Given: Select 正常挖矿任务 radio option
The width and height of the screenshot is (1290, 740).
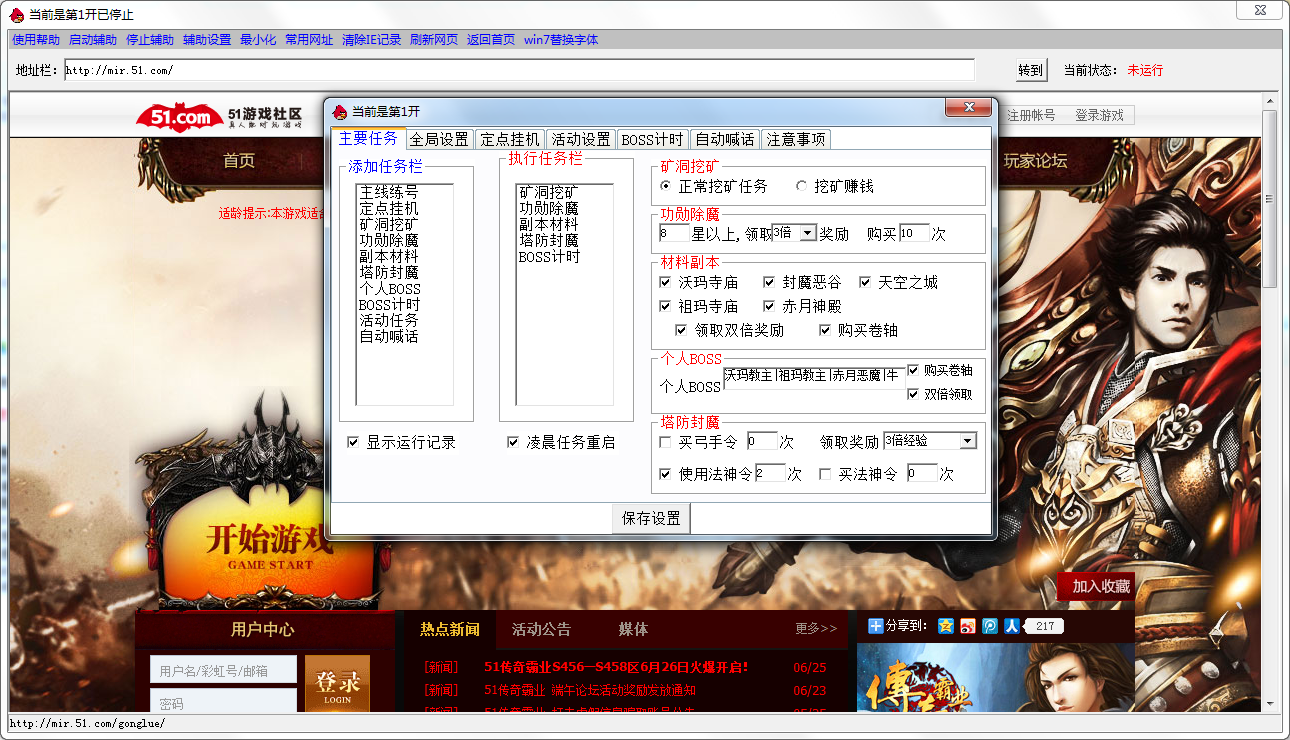Looking at the screenshot, I should [714, 187].
